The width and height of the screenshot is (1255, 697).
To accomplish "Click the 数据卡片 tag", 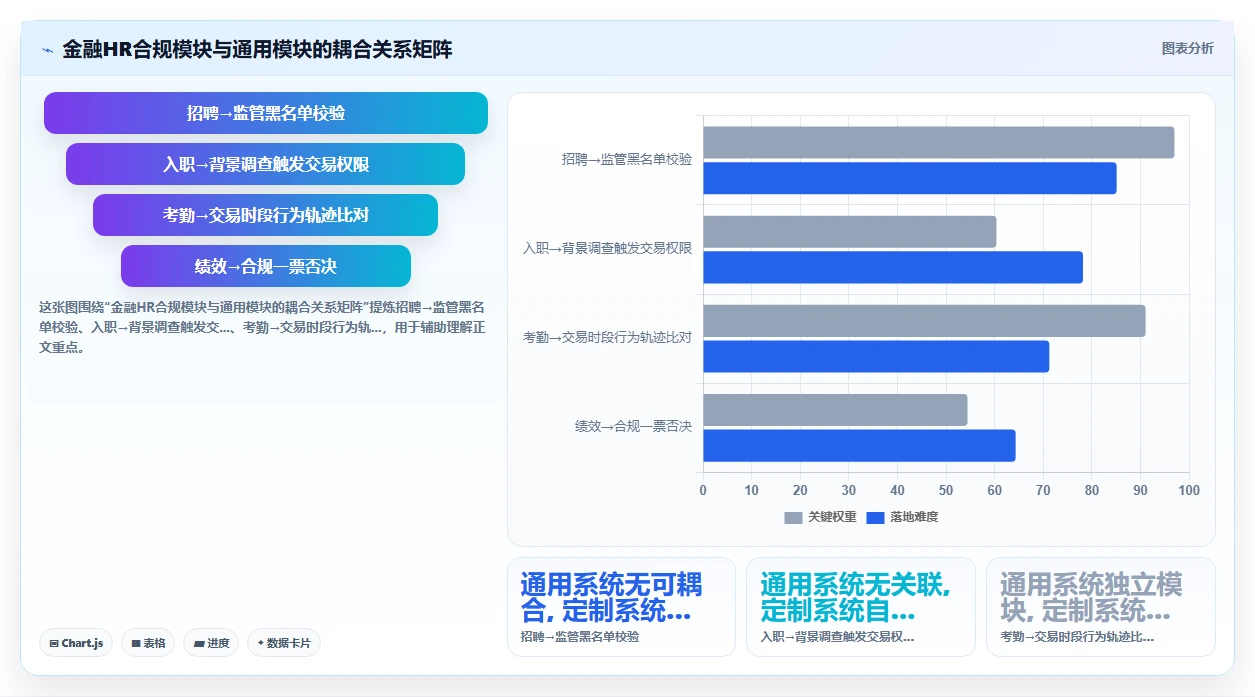I will (x=284, y=643).
